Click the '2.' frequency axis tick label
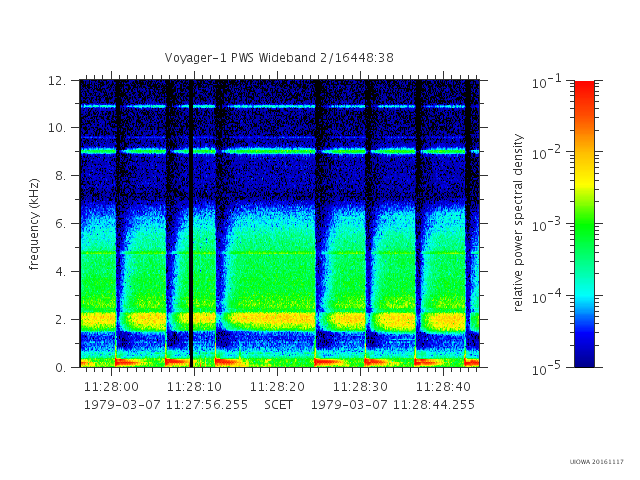Image resolution: width=640 pixels, height=480 pixels. click(61, 320)
